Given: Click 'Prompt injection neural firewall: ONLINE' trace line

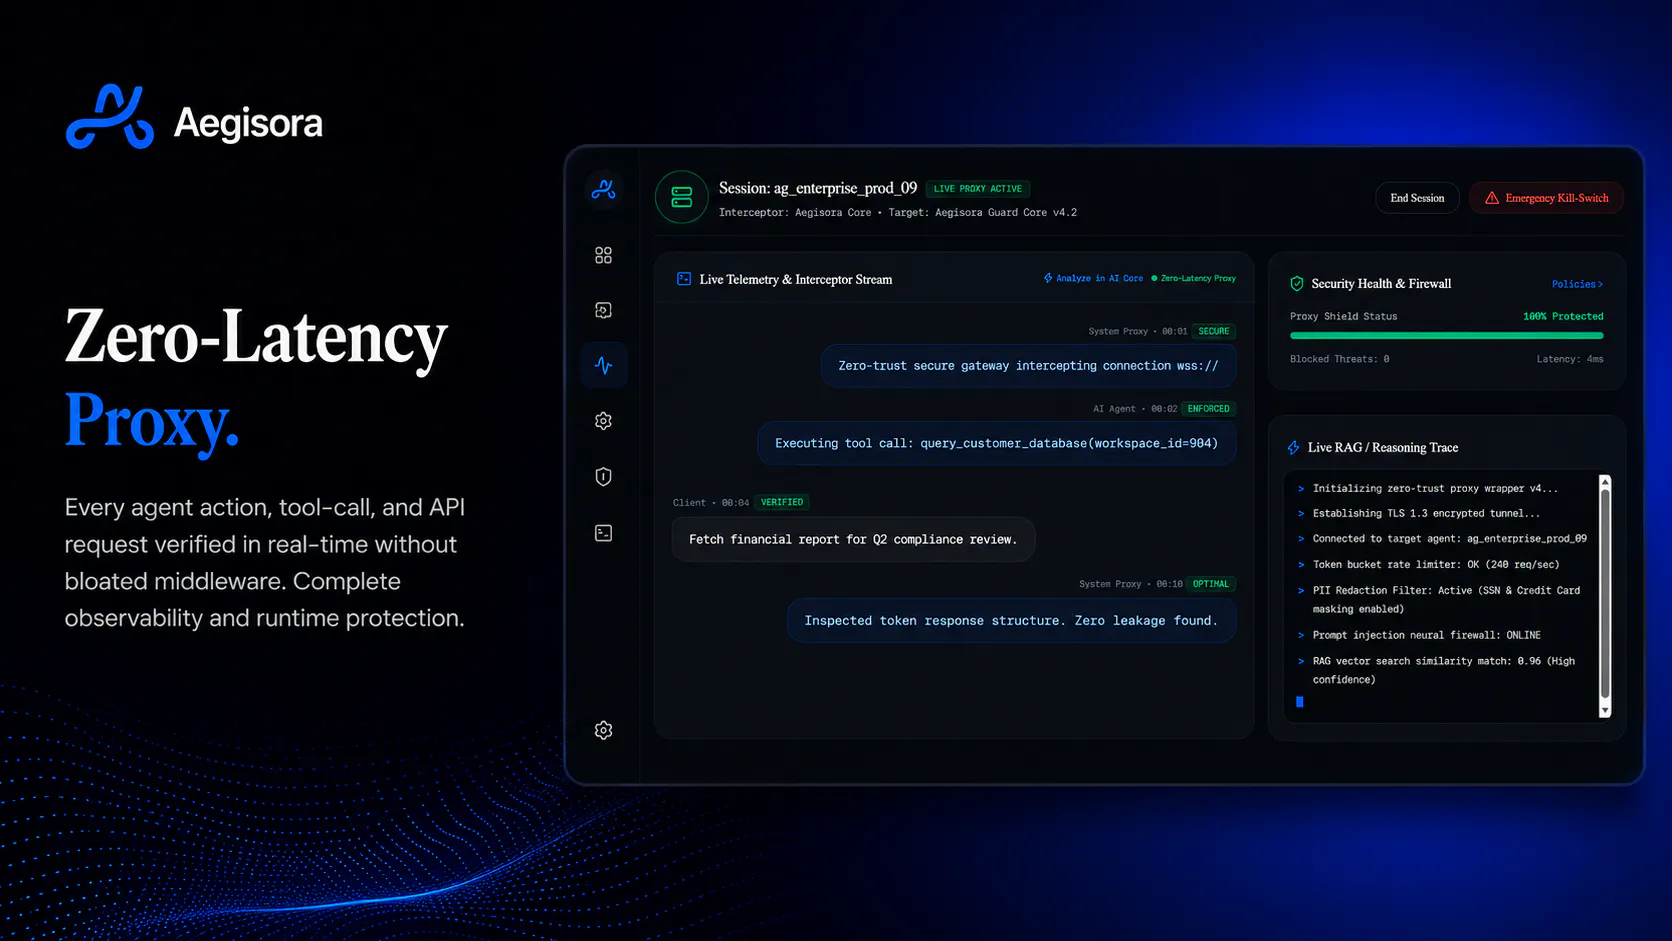Looking at the screenshot, I should pyautogui.click(x=1426, y=635).
